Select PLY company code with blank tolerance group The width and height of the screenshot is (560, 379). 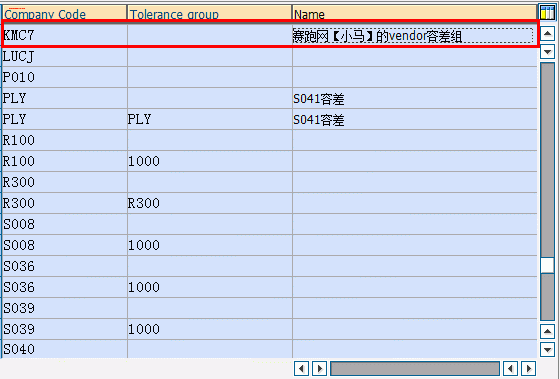click(x=64, y=98)
